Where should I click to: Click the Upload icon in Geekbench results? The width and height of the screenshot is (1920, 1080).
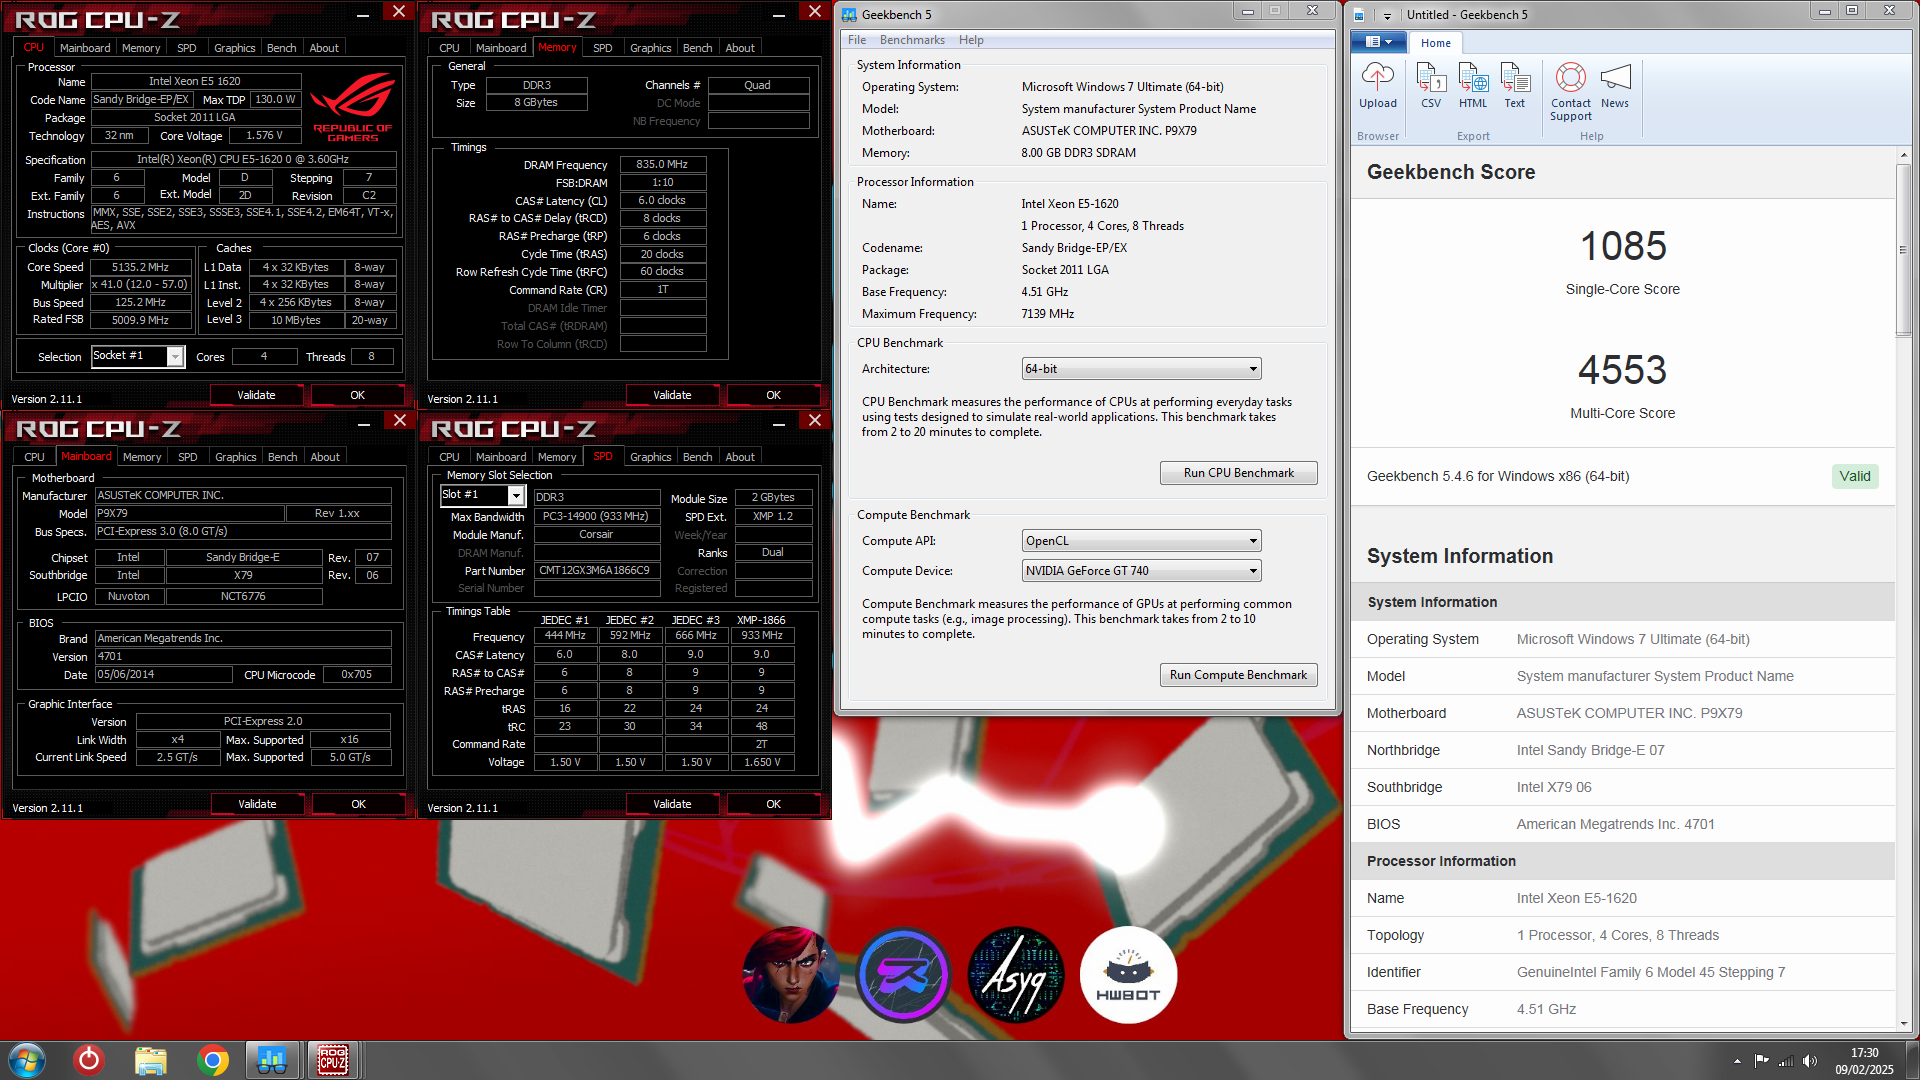[x=1377, y=86]
